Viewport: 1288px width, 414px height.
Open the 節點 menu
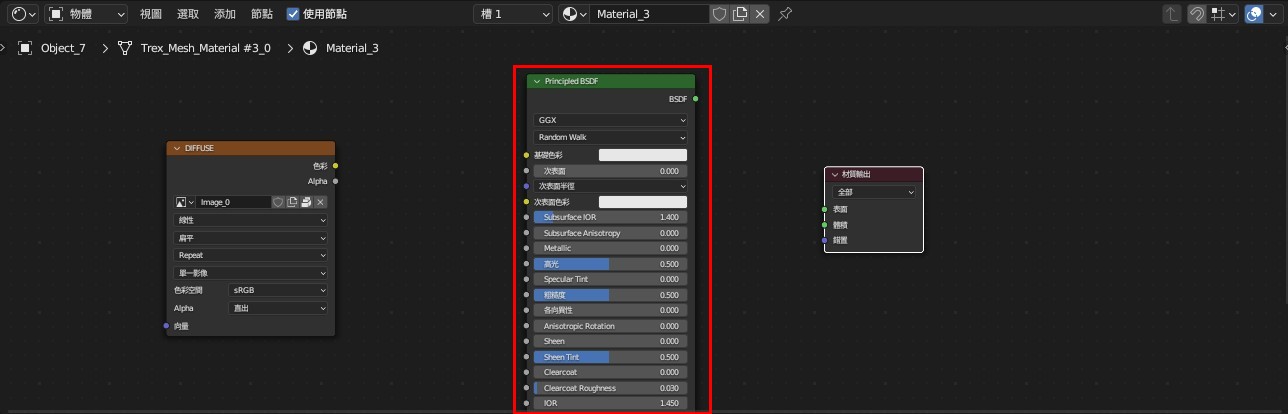261,14
